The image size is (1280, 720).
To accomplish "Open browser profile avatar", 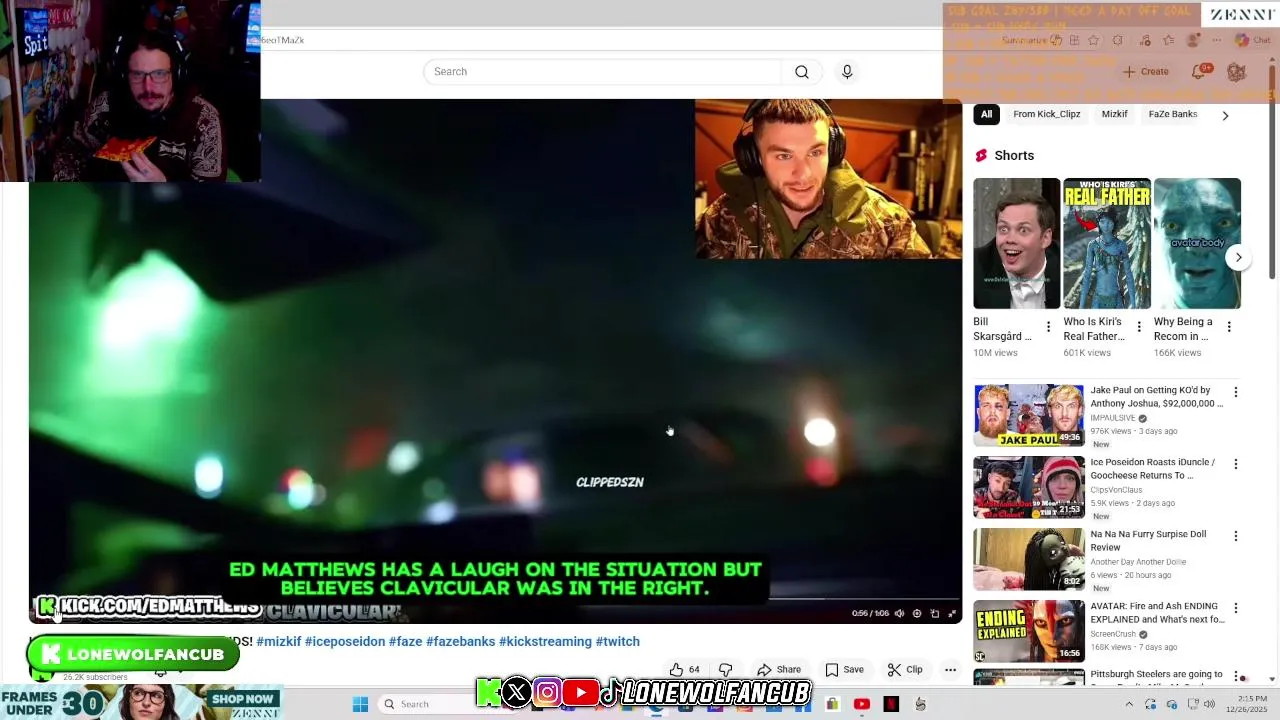I will [x=1192, y=40].
